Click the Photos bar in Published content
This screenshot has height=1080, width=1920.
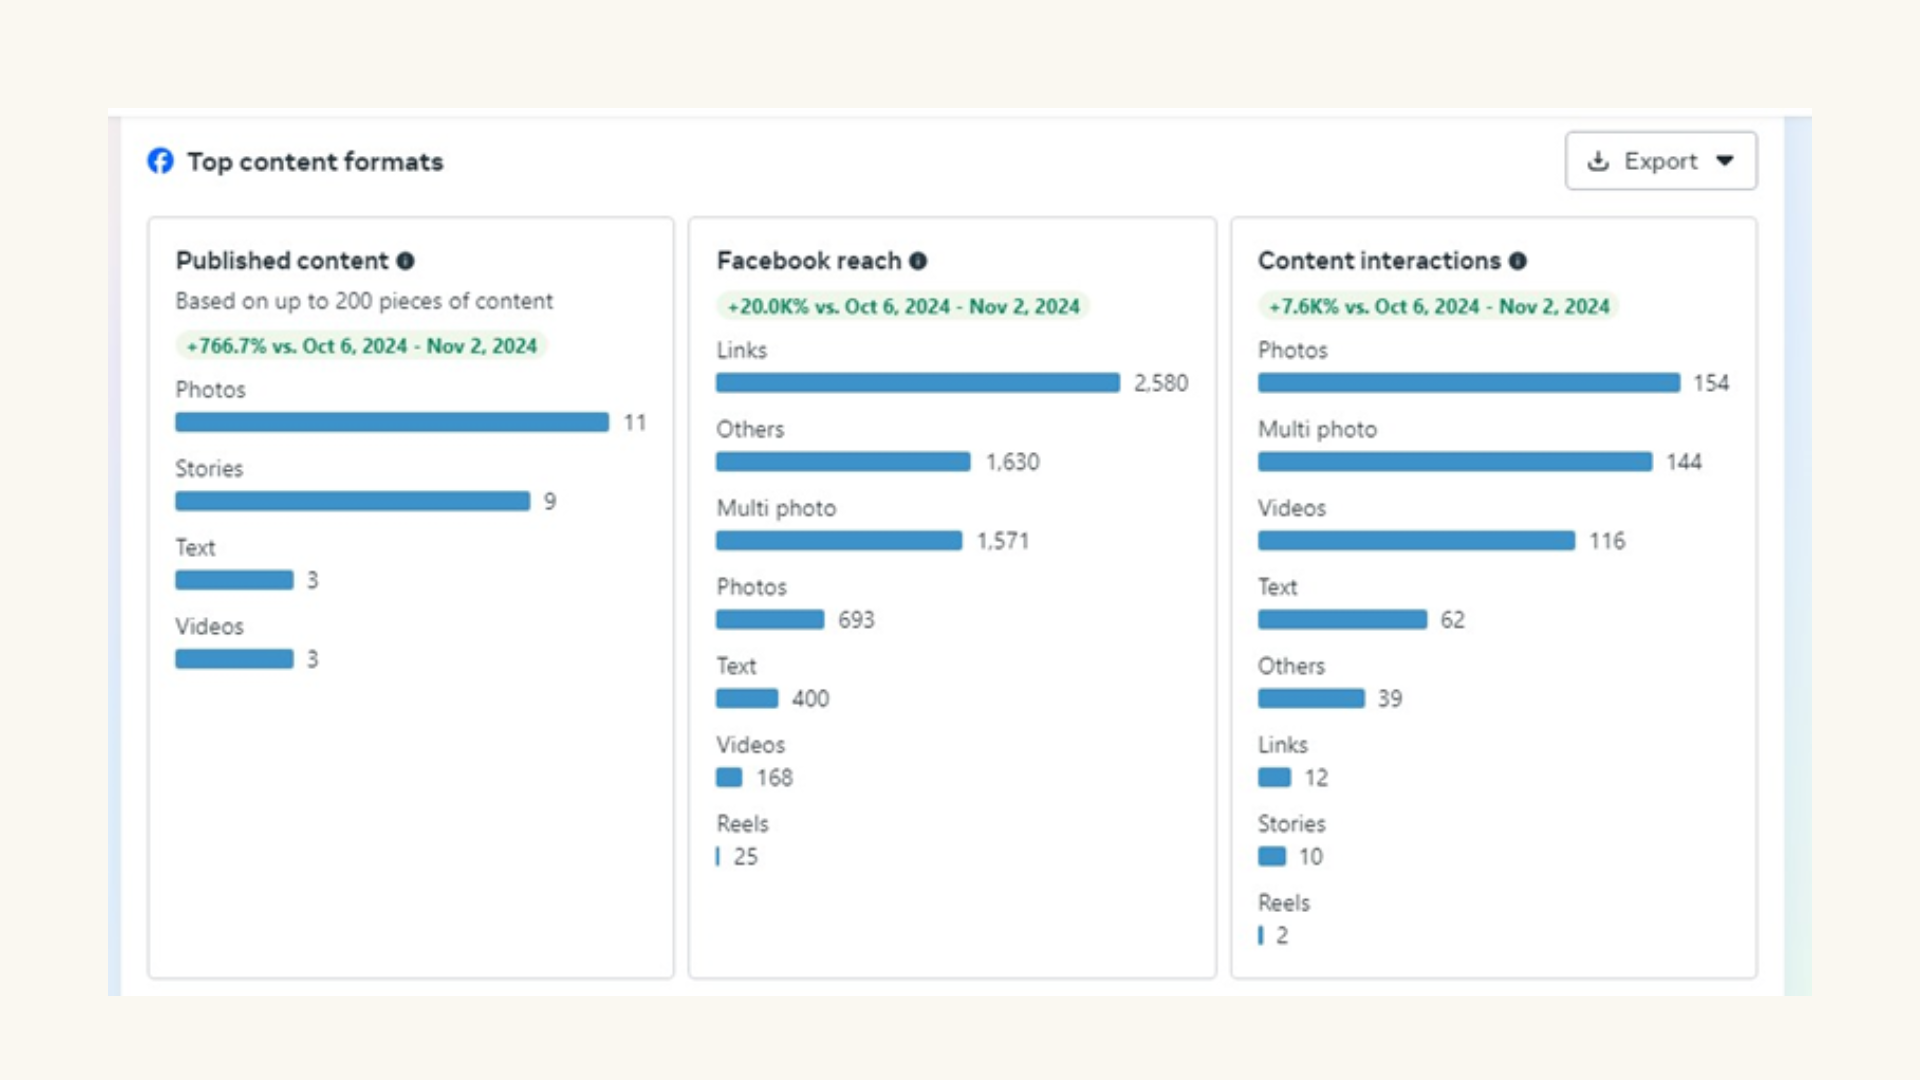point(391,422)
